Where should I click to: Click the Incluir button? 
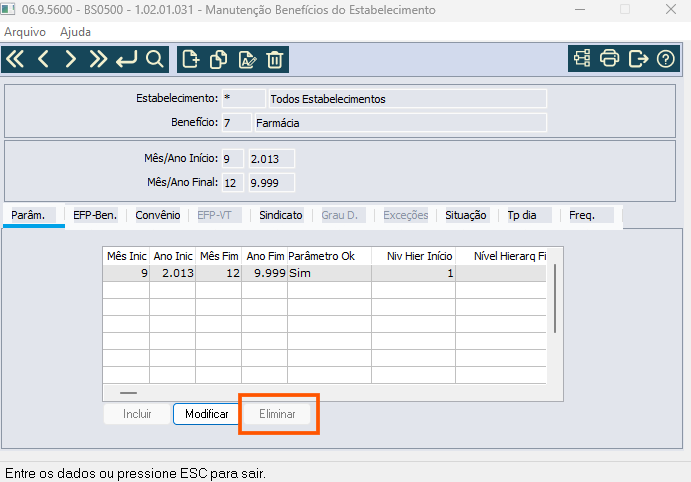pyautogui.click(x=137, y=414)
